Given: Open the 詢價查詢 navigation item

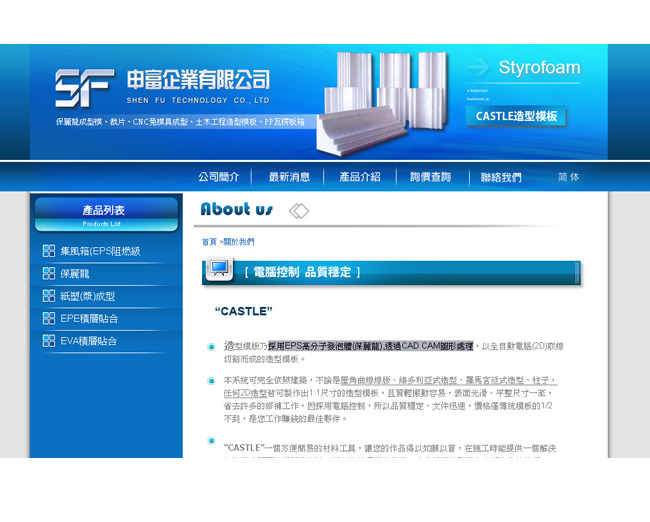Looking at the screenshot, I should pos(430,177).
